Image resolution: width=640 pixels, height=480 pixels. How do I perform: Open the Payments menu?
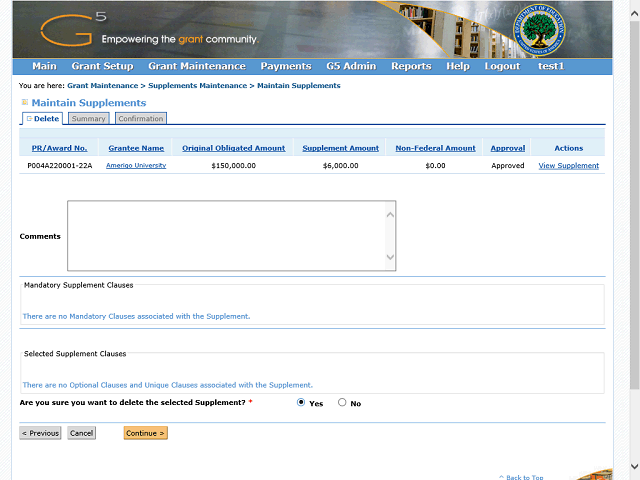coord(286,66)
